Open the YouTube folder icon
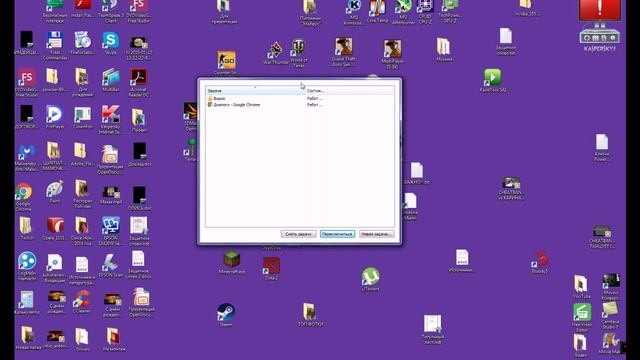This screenshot has height=360, width=640. [x=581, y=287]
